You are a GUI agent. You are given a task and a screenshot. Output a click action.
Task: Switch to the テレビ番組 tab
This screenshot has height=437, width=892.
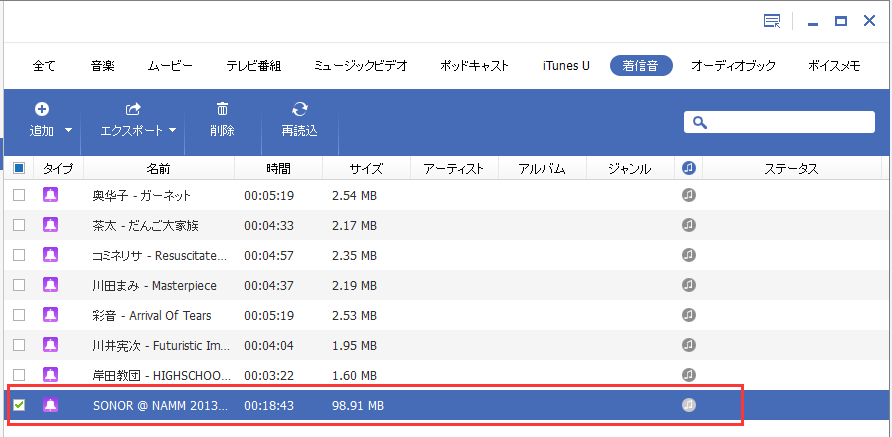coord(254,66)
